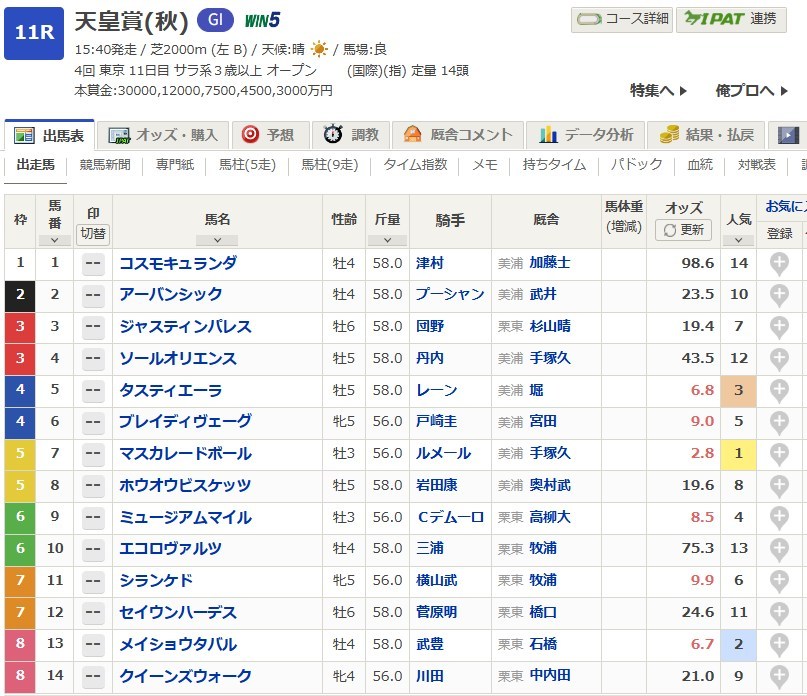Screen dimensions: 807x696
Task: Add コスモキュランダ to favorites with plus icon
Action: point(779,263)
